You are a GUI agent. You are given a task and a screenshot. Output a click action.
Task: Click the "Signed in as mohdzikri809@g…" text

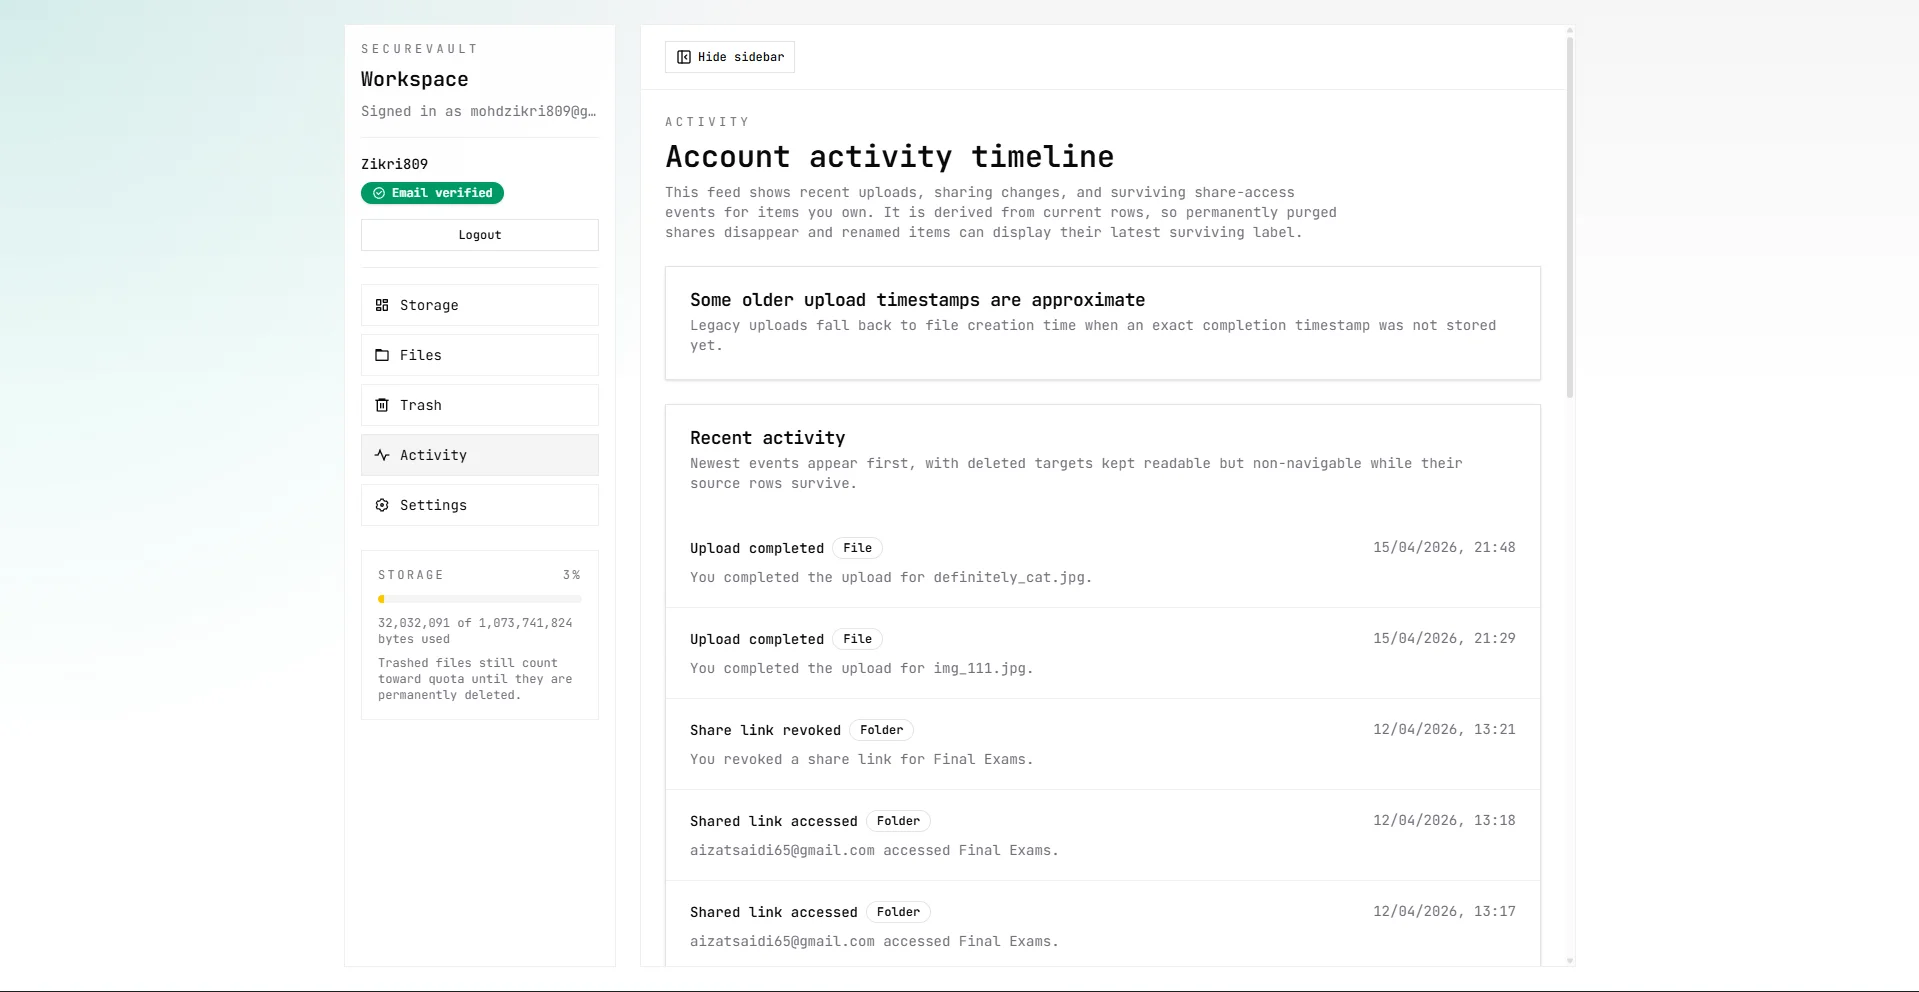click(x=478, y=111)
